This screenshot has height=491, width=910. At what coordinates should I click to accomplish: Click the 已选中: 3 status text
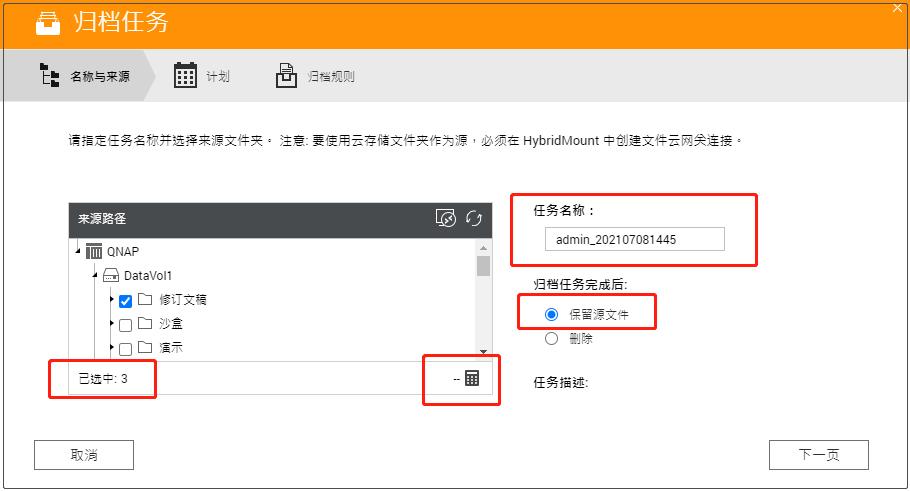point(103,379)
